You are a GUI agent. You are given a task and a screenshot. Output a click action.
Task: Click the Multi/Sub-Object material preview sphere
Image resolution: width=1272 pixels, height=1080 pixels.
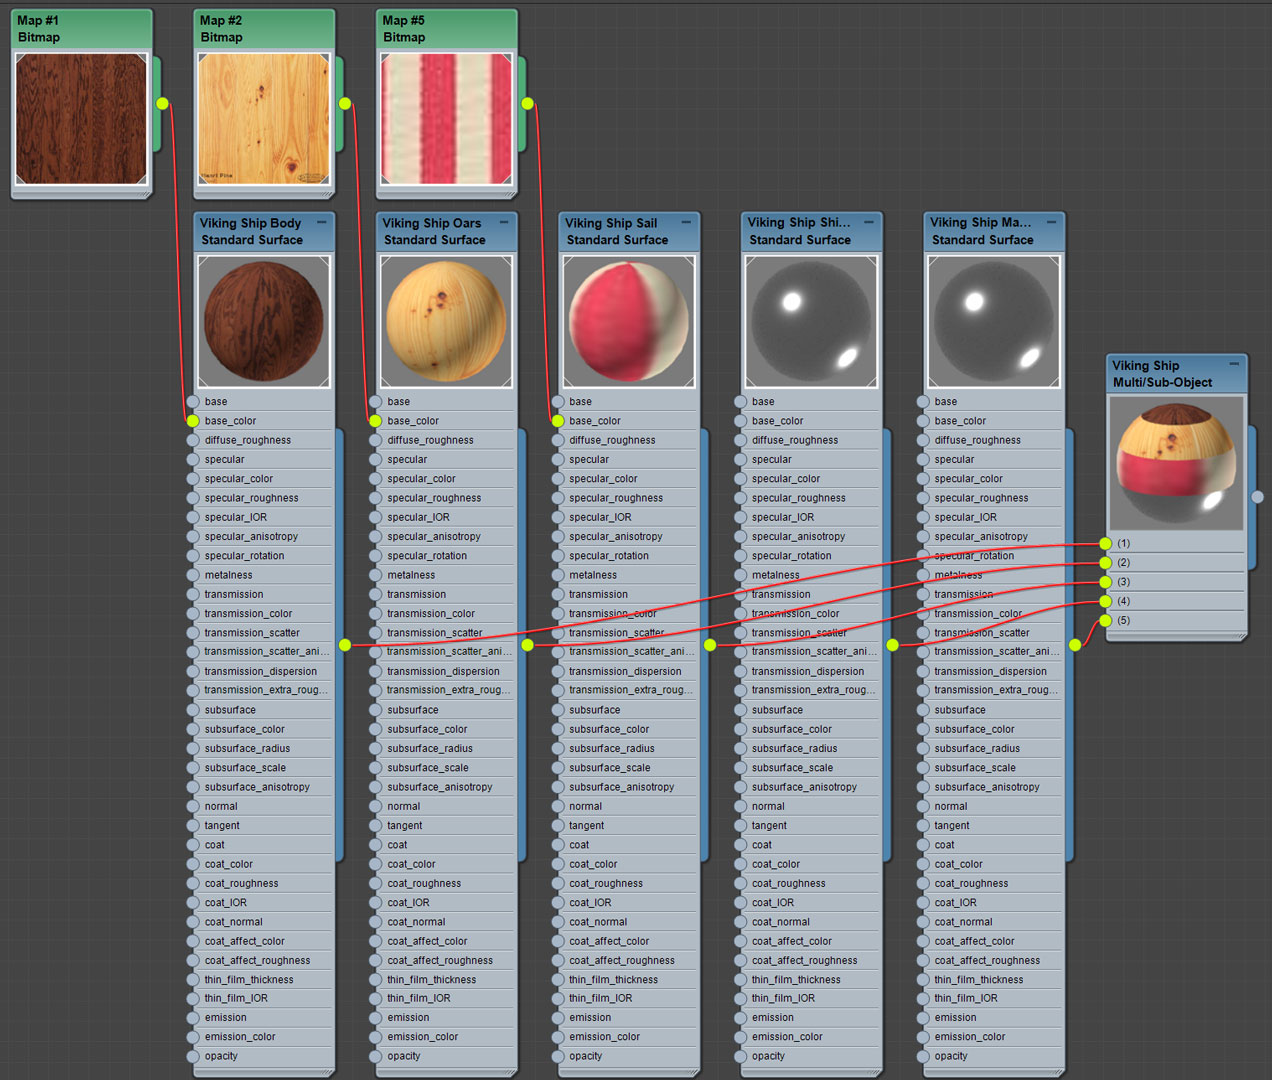(x=1175, y=462)
